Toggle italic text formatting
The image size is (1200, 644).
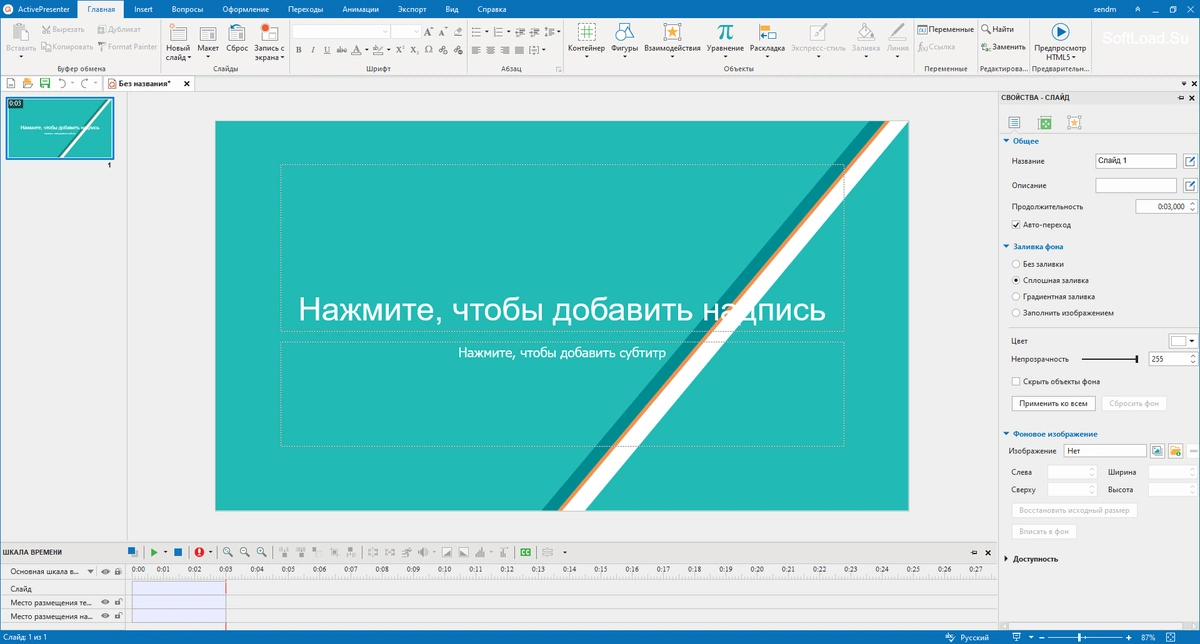[313, 49]
